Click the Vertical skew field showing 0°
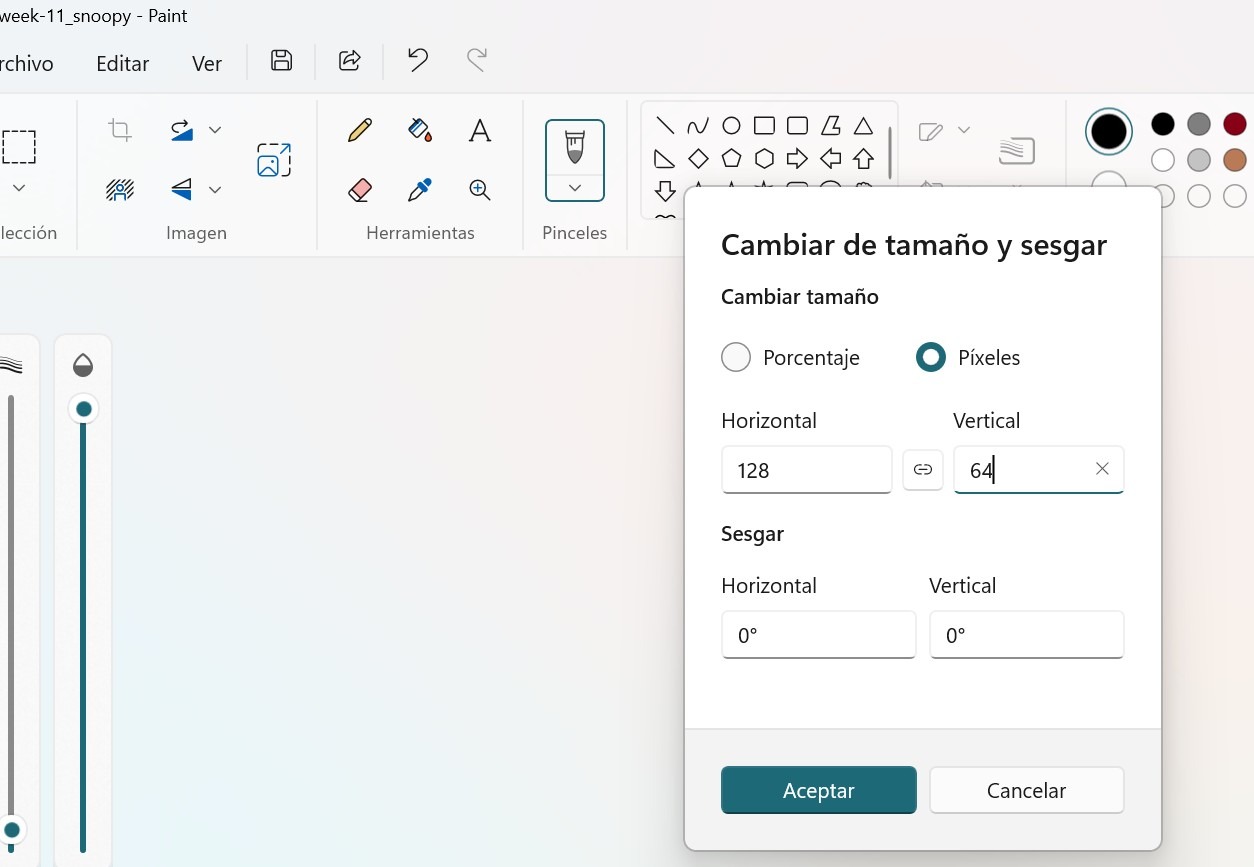Screen dimensions: 1254x867 (1027, 635)
